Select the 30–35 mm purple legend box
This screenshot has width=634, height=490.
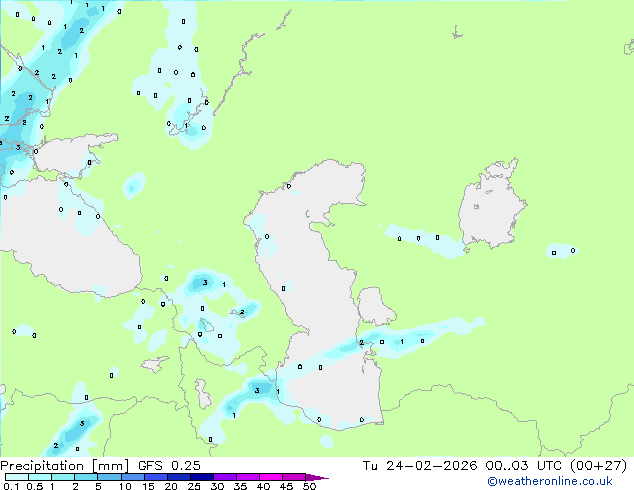click(x=224, y=477)
